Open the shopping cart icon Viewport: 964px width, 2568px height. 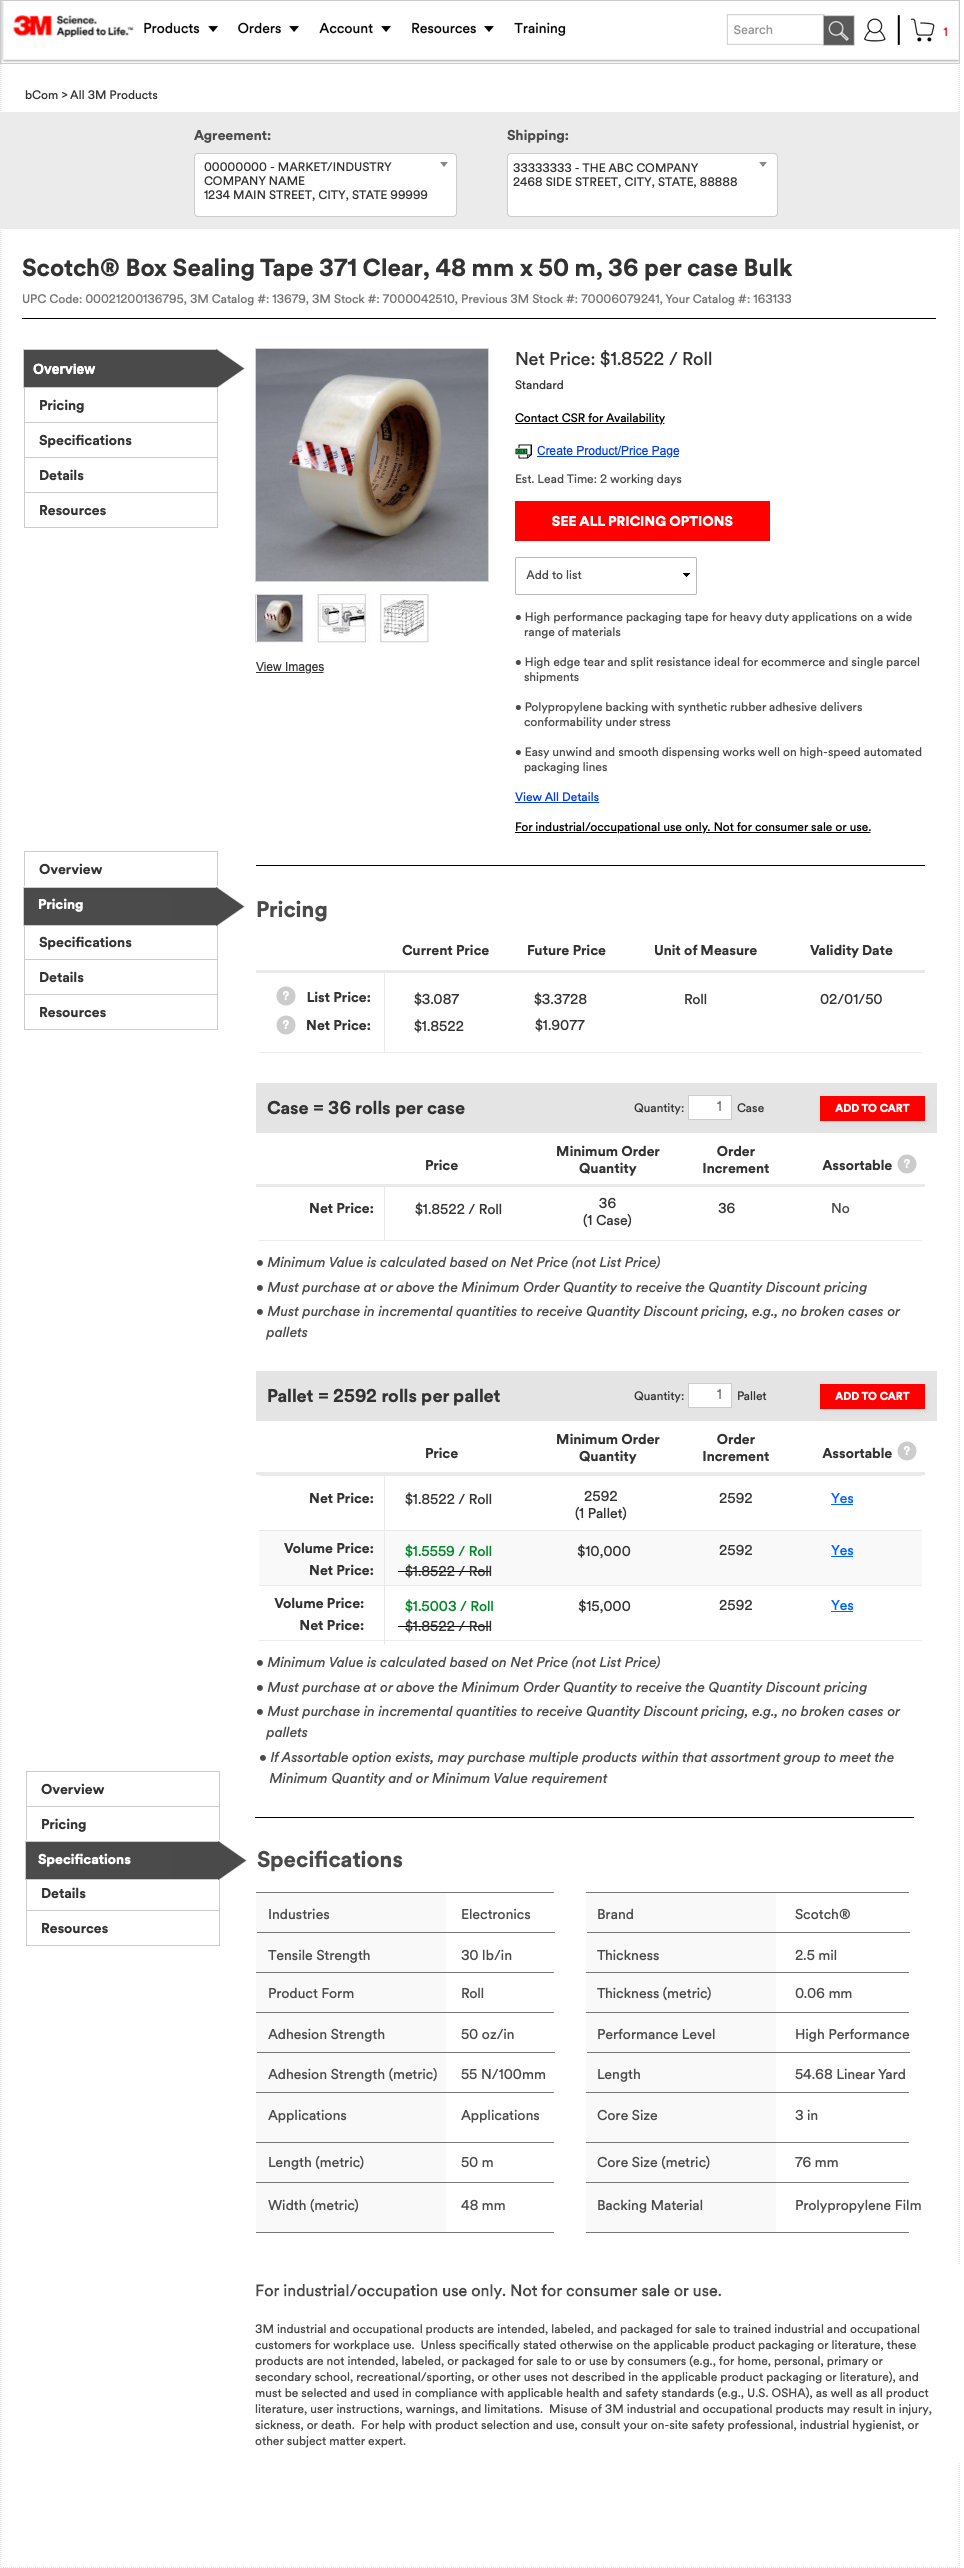[x=923, y=30]
